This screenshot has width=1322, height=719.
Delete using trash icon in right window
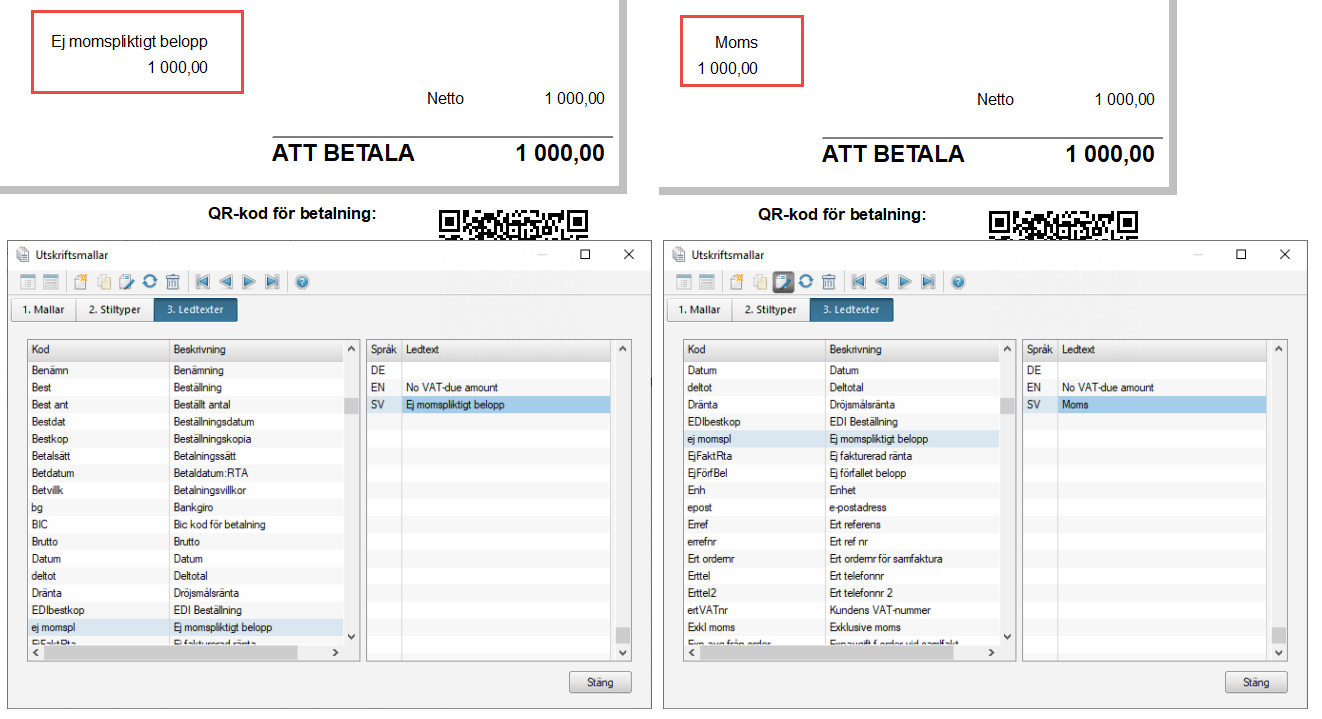pos(828,282)
